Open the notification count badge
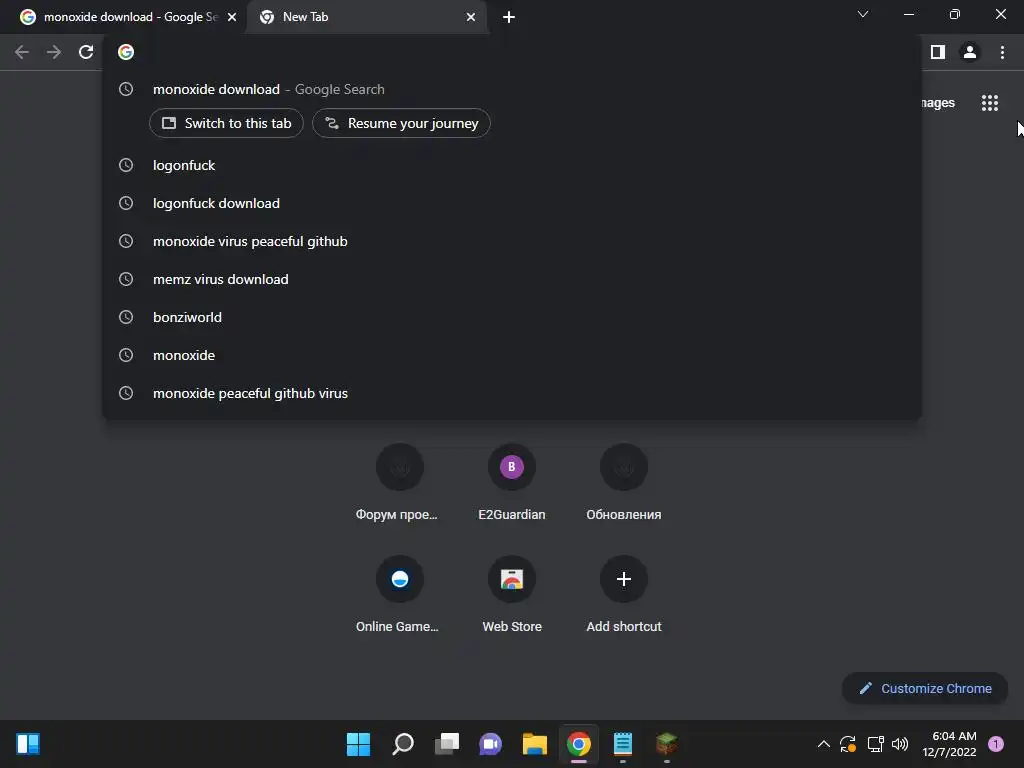 (x=996, y=744)
